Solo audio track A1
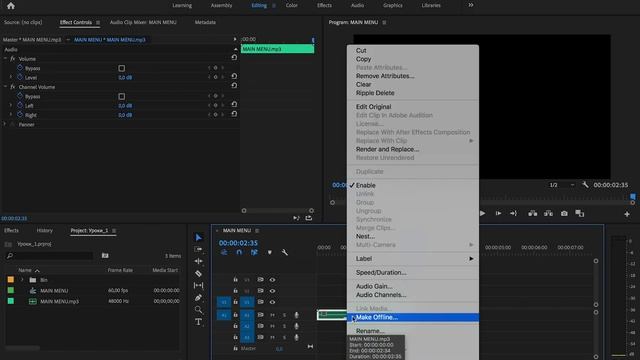The image size is (640, 360). 284,315
